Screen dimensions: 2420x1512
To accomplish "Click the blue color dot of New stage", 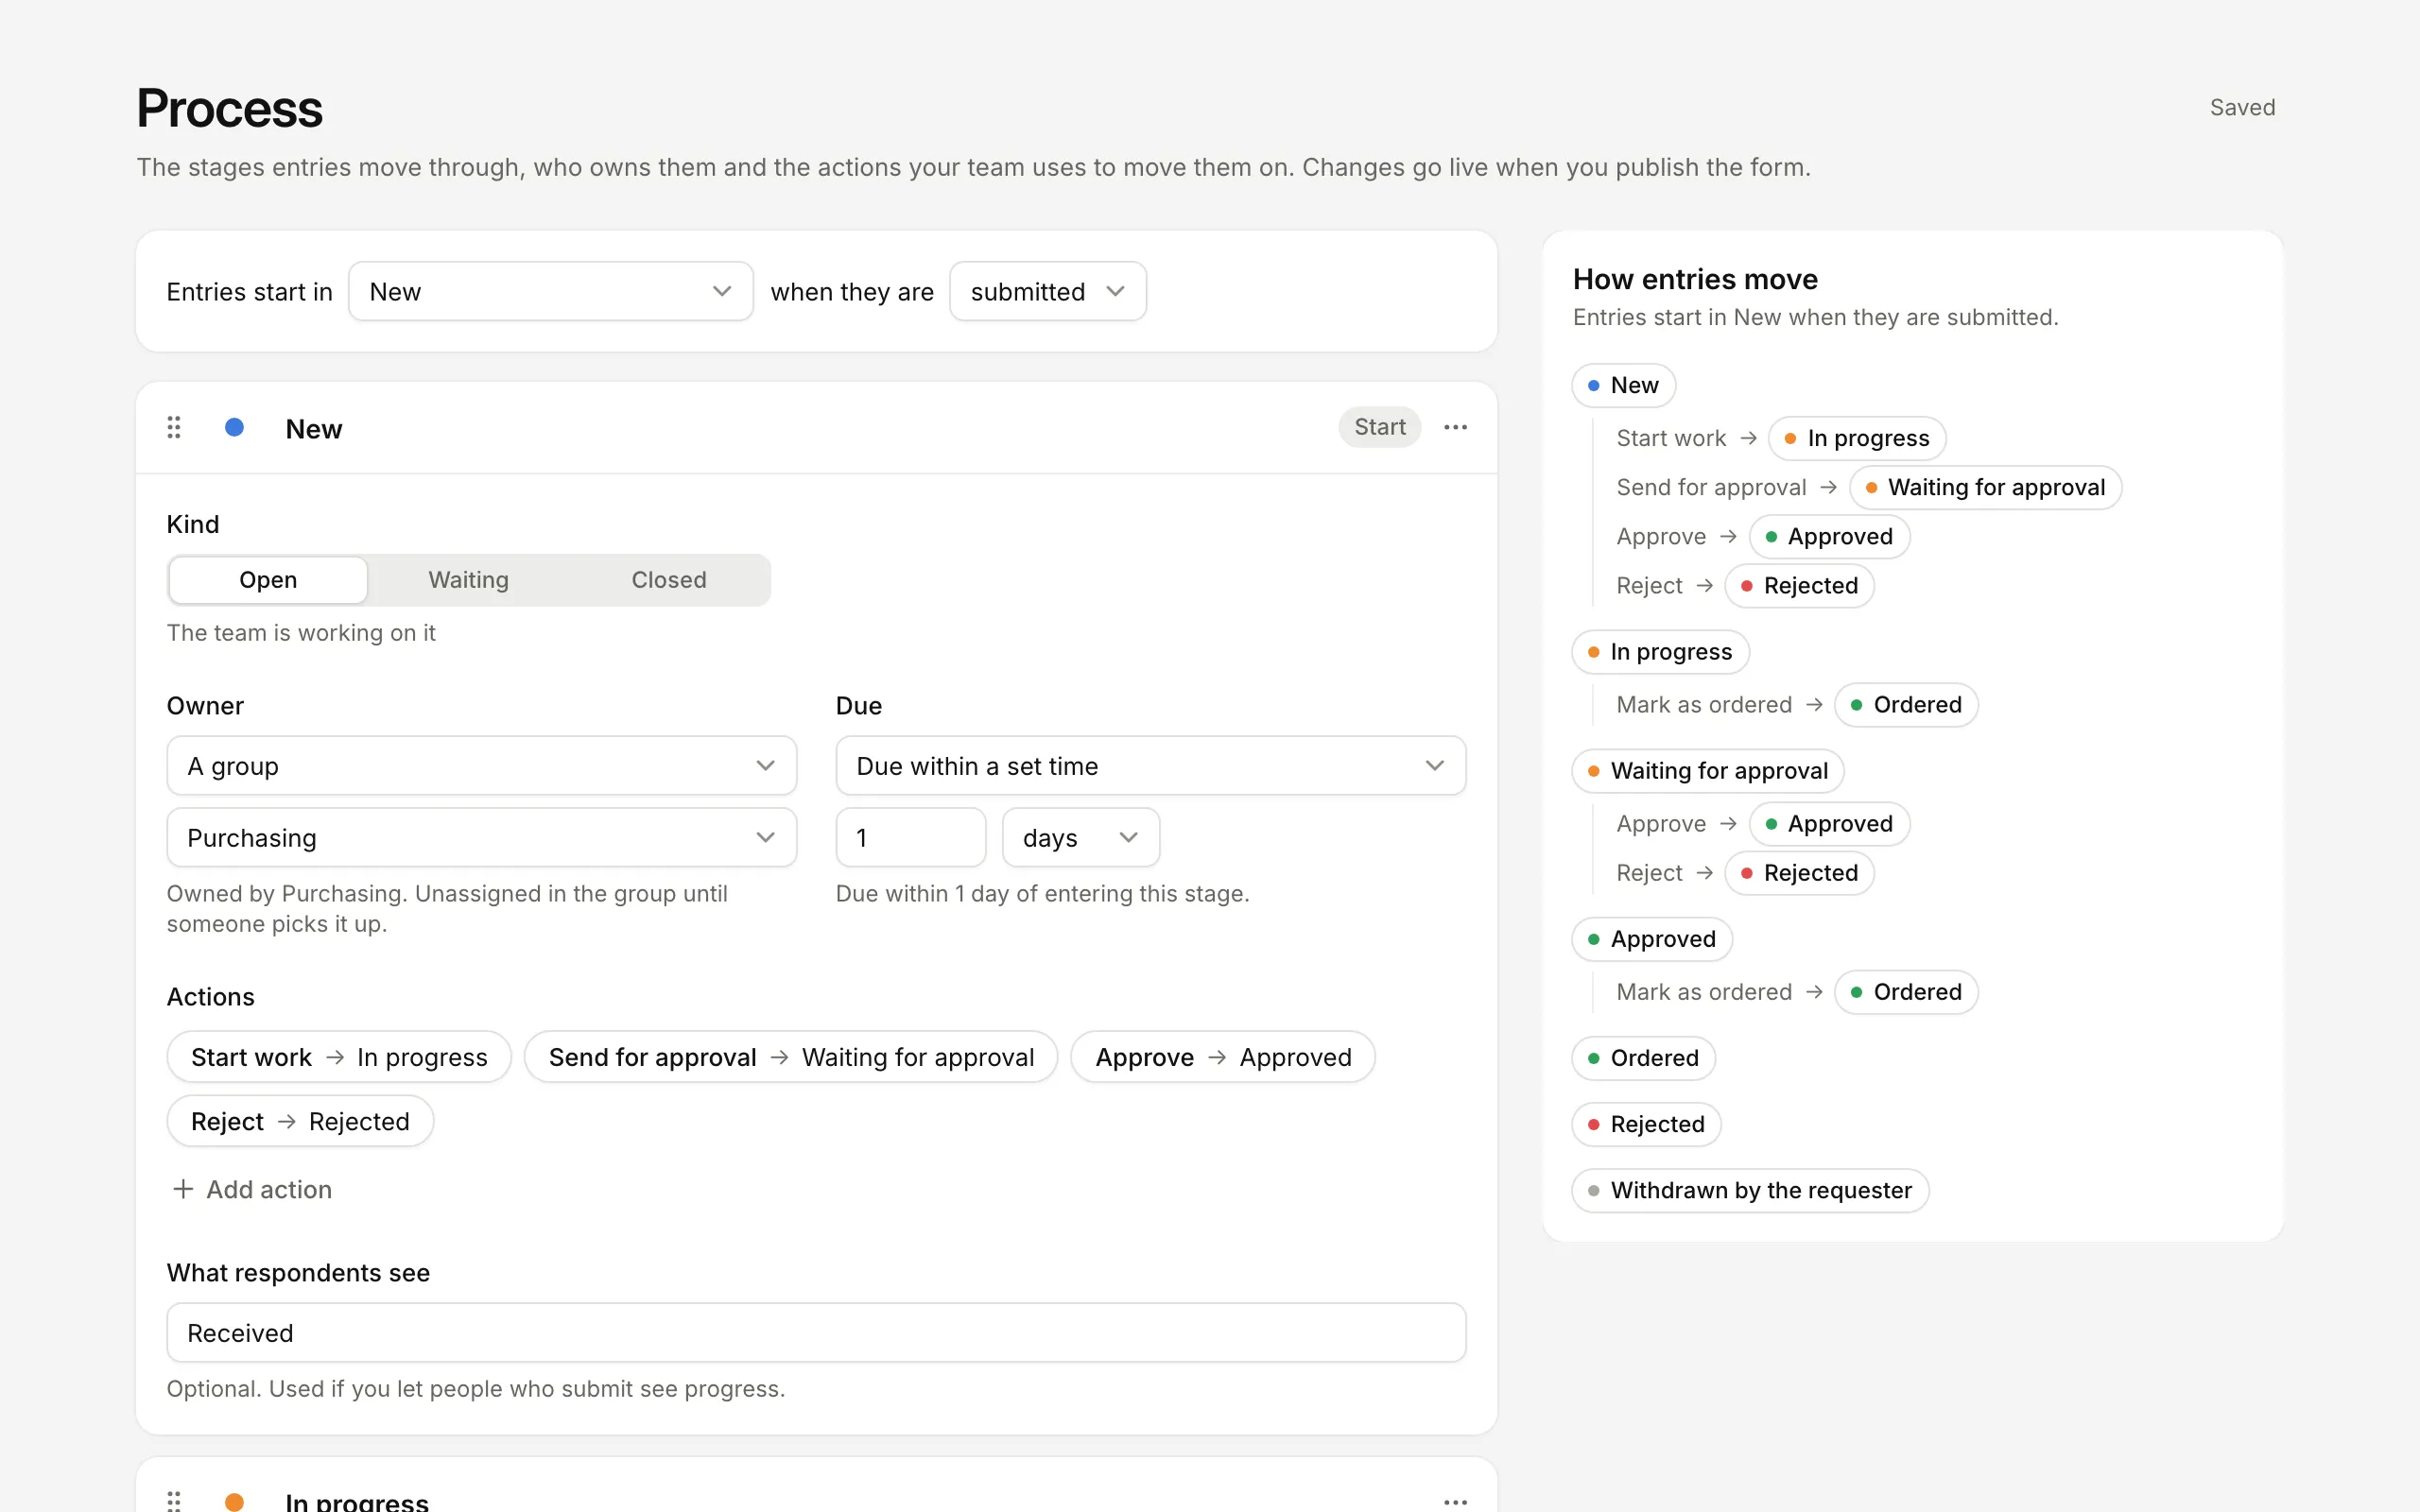I will 234,428.
